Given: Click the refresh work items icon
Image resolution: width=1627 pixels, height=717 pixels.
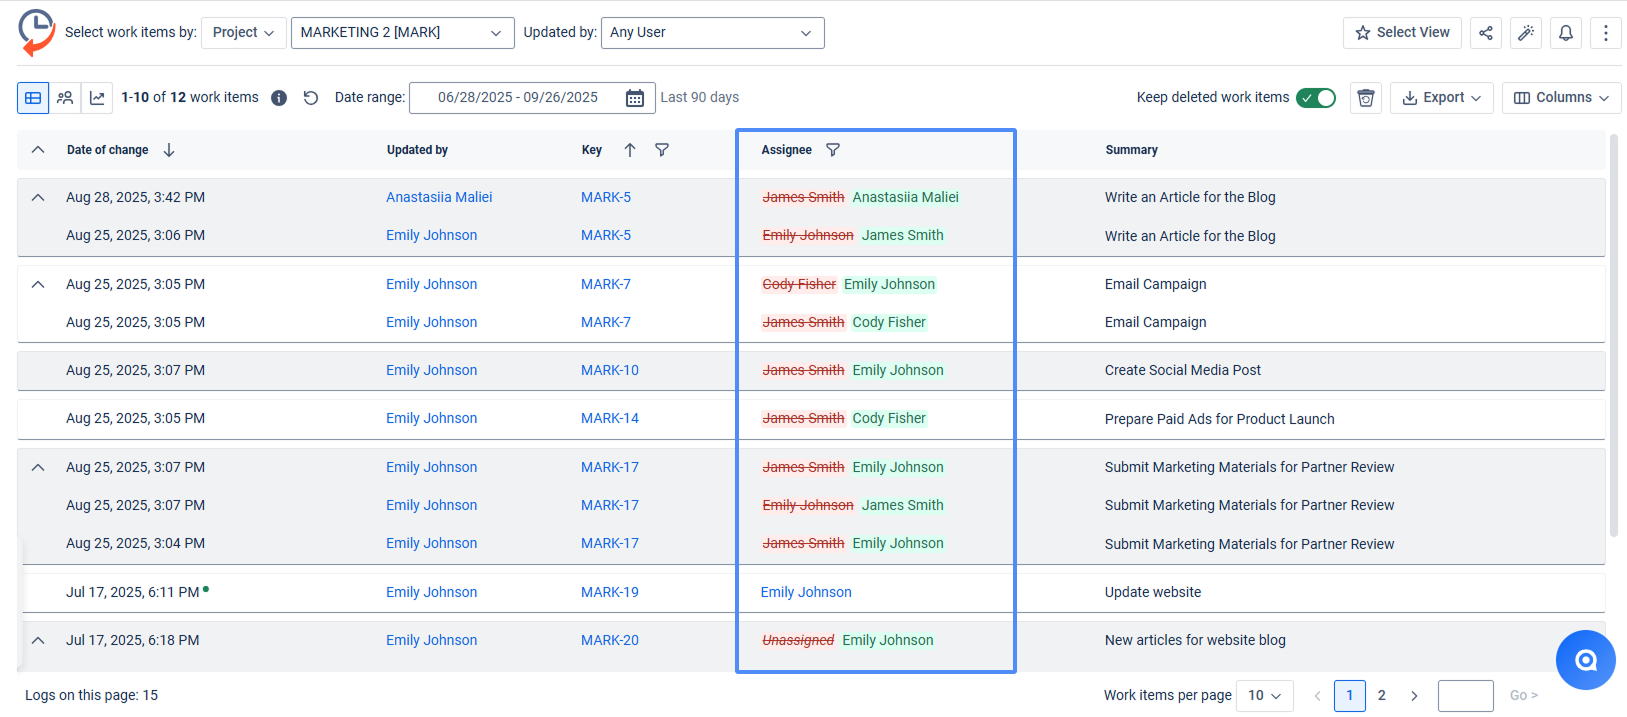Looking at the screenshot, I should click(x=311, y=98).
